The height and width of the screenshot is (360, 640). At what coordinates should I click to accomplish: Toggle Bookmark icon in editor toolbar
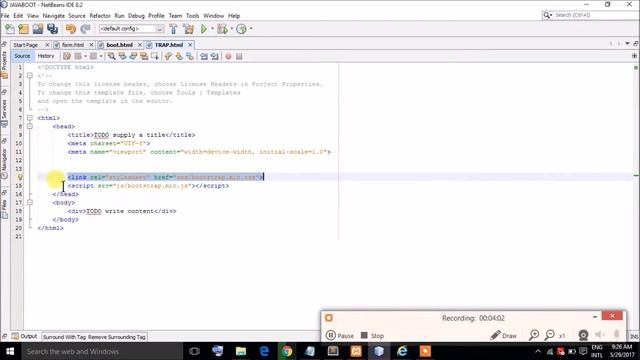[x=190, y=56]
